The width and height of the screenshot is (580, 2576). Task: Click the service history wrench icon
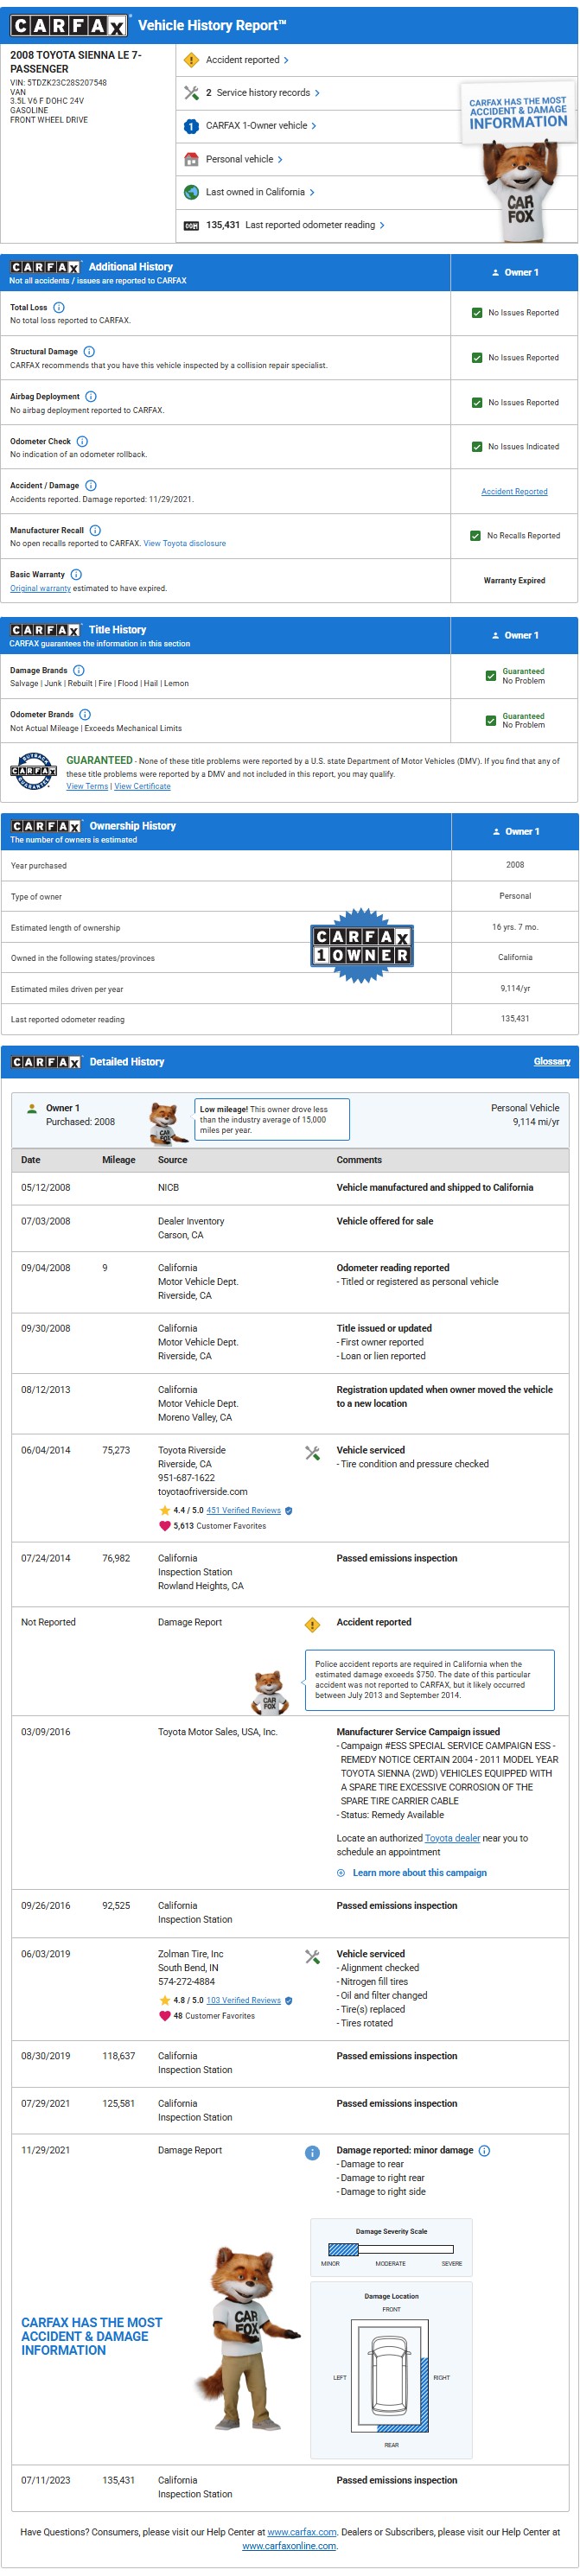tap(191, 93)
